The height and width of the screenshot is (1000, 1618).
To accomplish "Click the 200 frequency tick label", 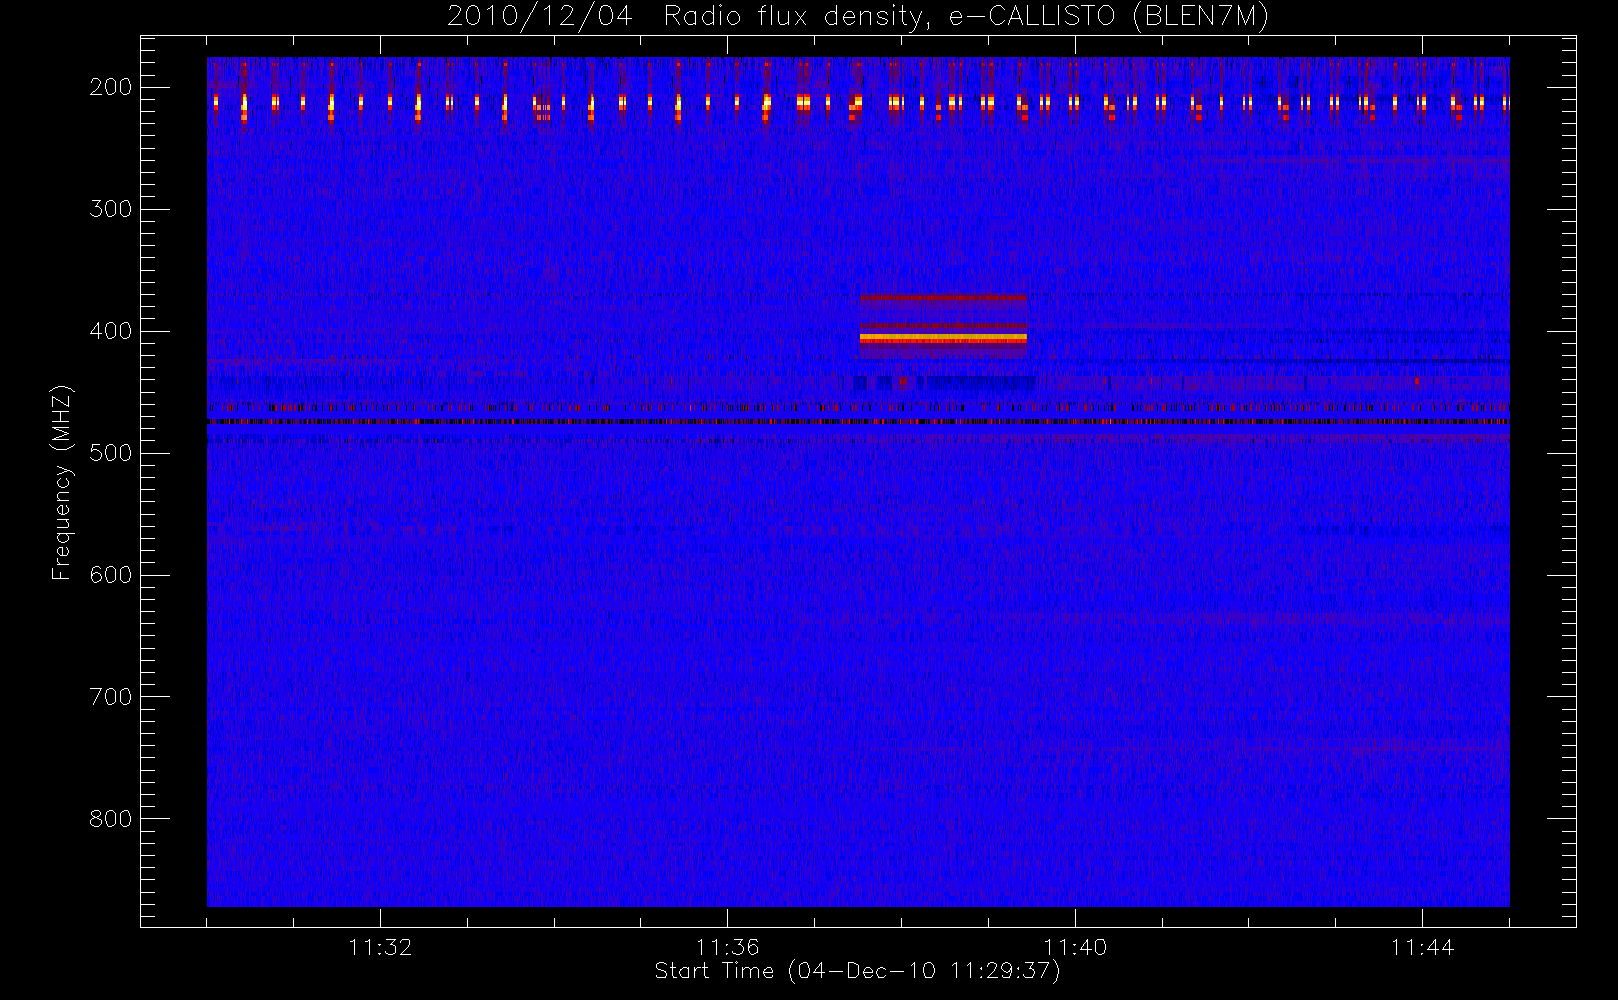I will pos(110,87).
